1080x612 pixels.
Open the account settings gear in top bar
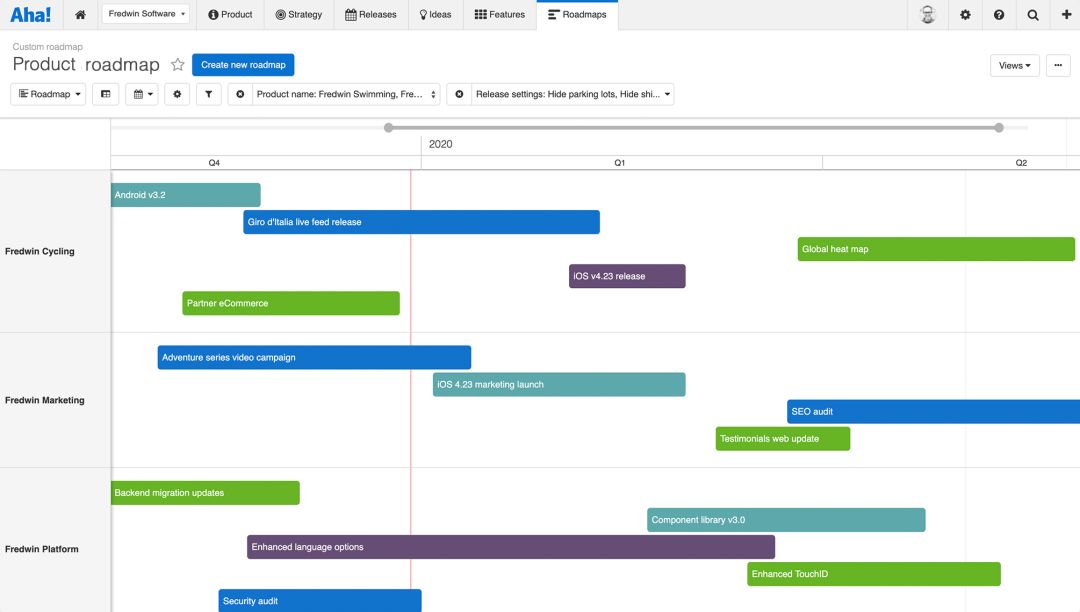965,15
